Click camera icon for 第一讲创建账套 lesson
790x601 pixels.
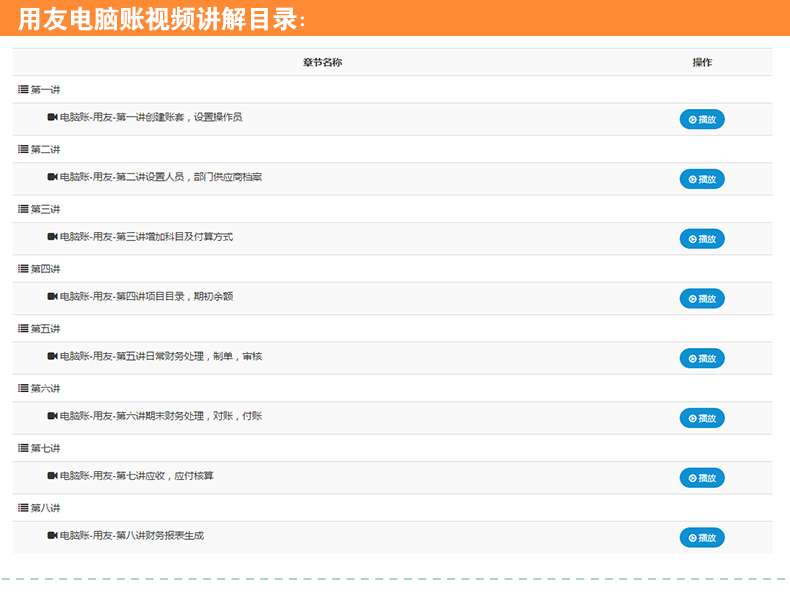[x=52, y=117]
